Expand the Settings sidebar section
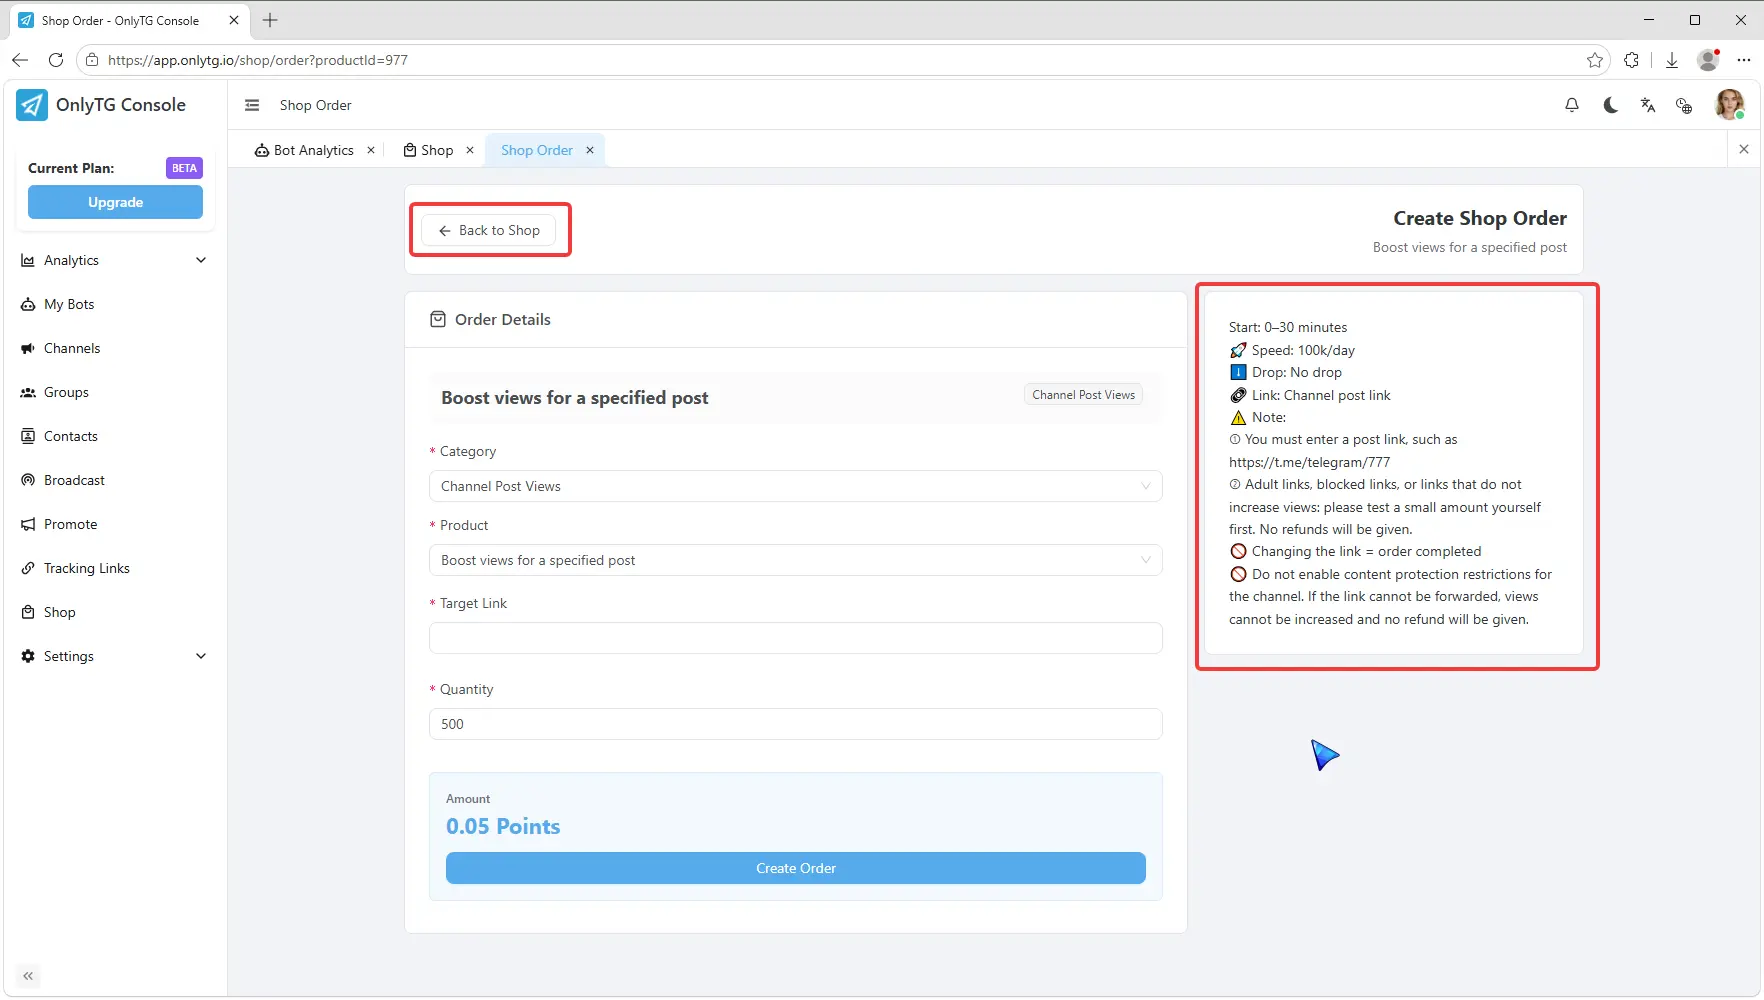Screen dimensions: 1764x1000 115,656
